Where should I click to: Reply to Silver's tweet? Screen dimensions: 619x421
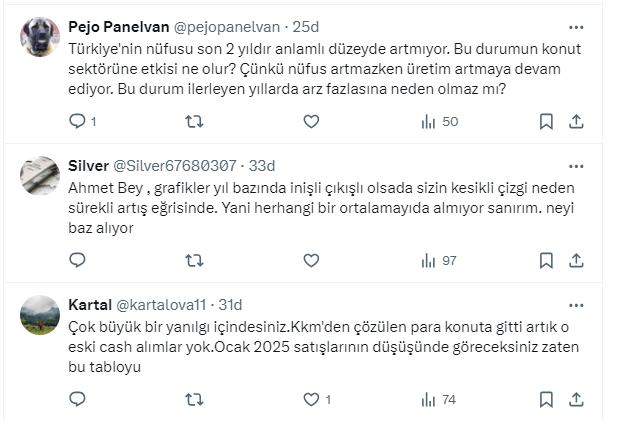click(x=78, y=260)
